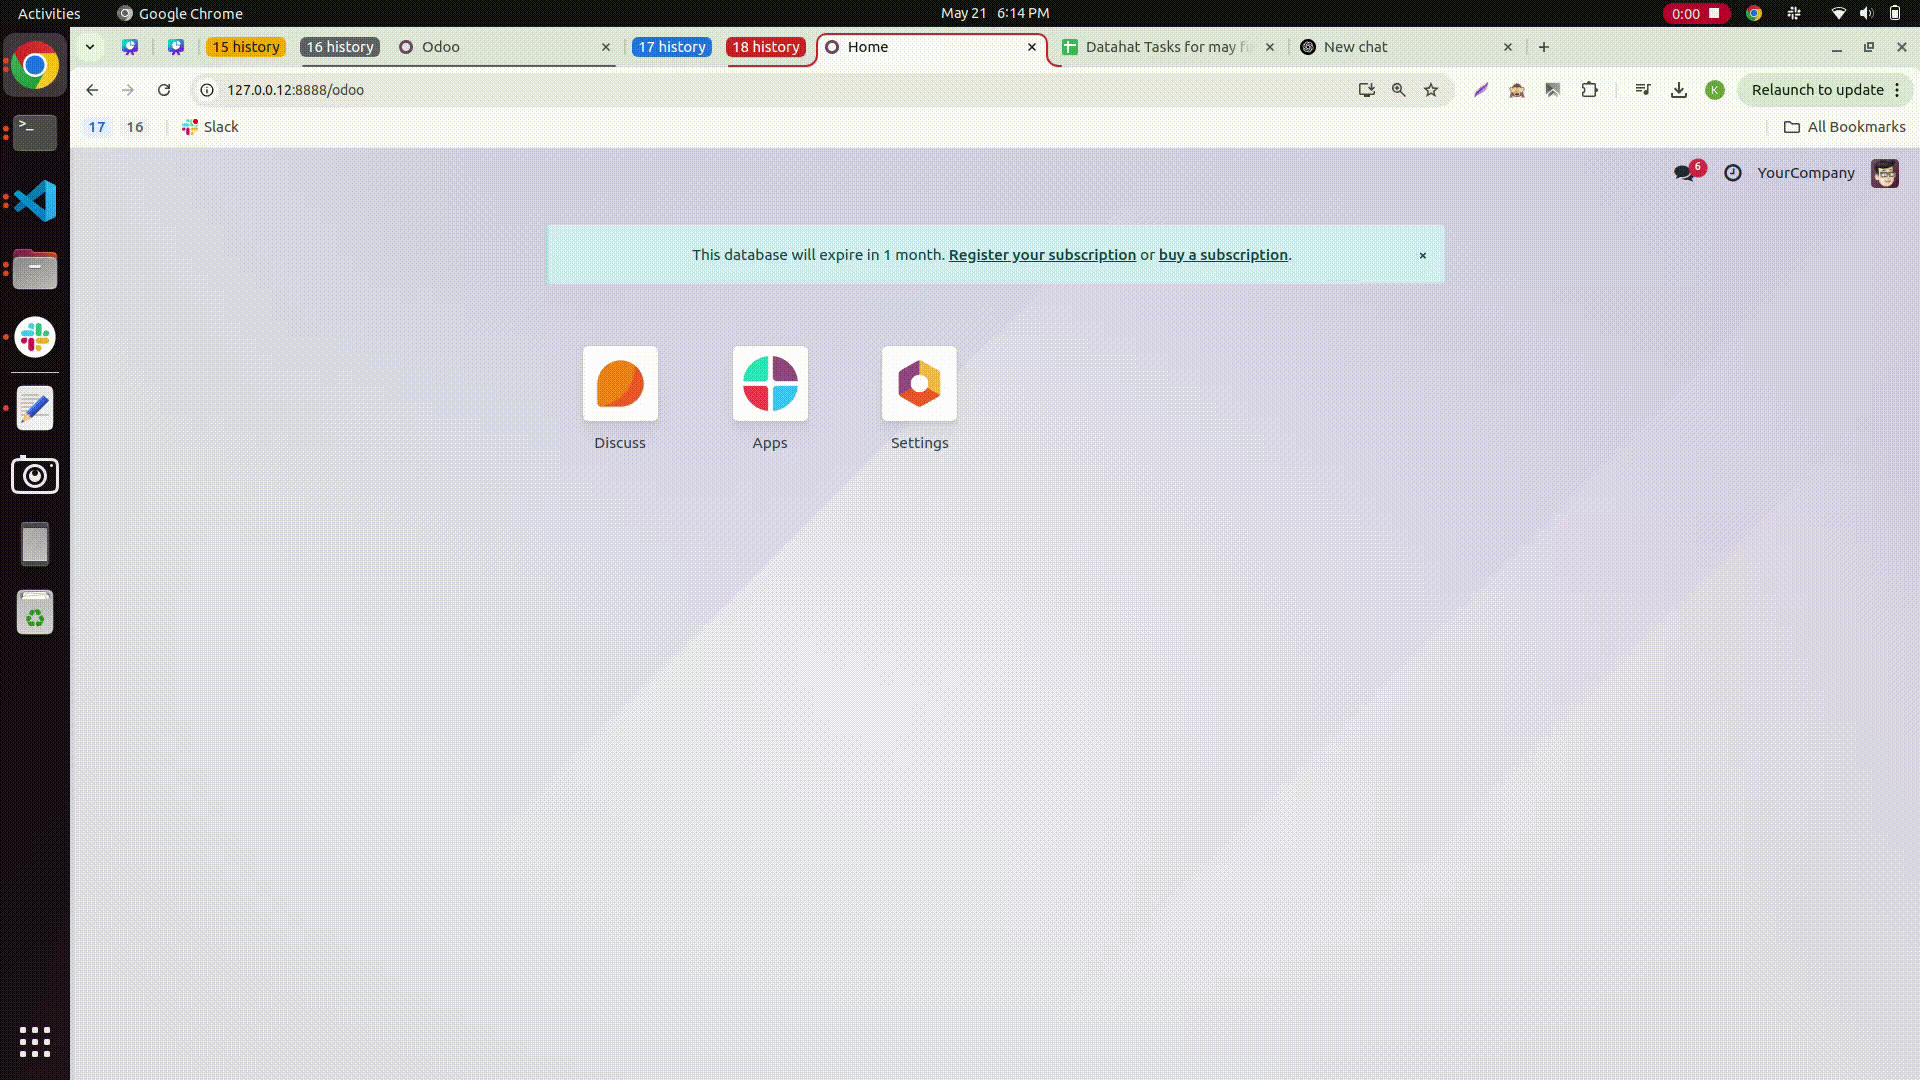
Task: Go back to the previous page
Action: pyautogui.click(x=92, y=90)
